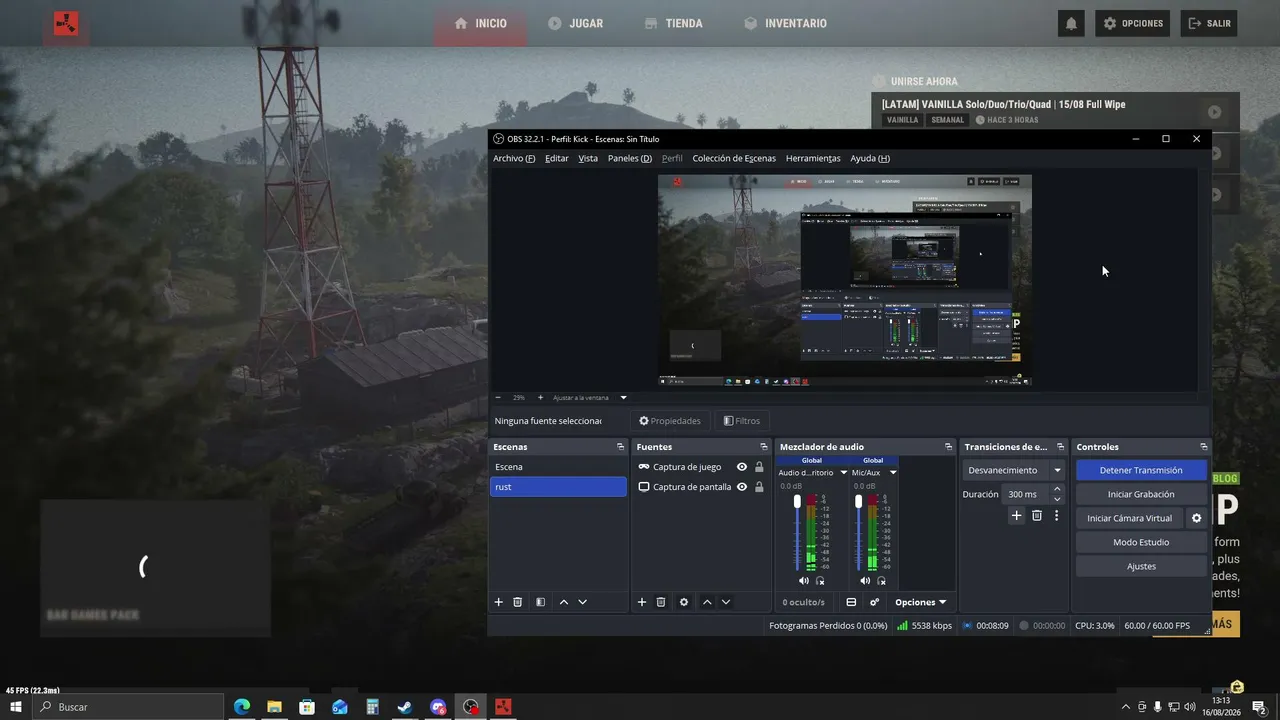Viewport: 1280px width, 720px height.
Task: Open the audio mixer Opciones dropdown
Action: click(920, 602)
